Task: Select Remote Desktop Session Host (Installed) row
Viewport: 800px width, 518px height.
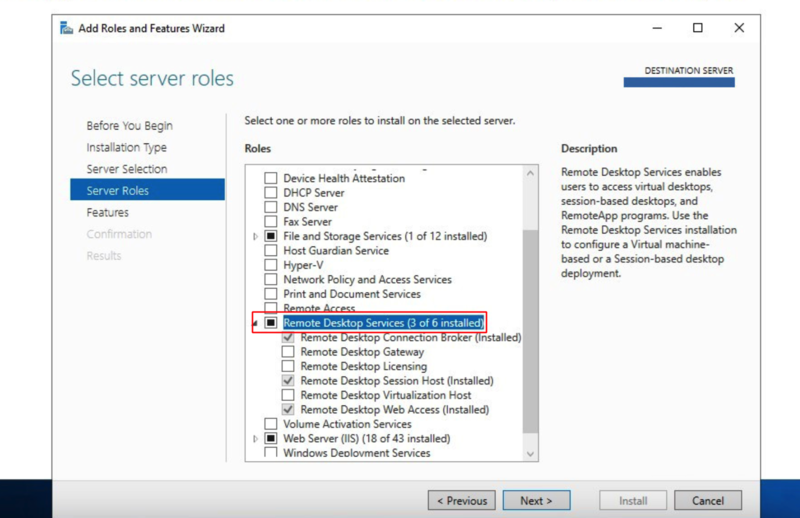Action: pos(397,381)
